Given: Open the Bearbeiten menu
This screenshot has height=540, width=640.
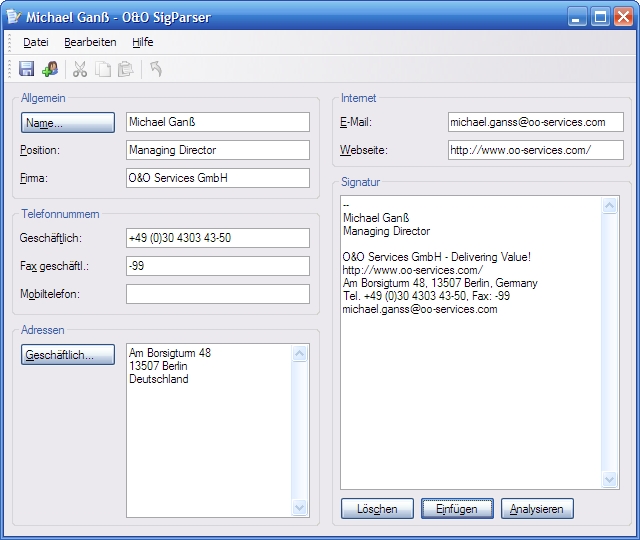Looking at the screenshot, I should (x=90, y=42).
